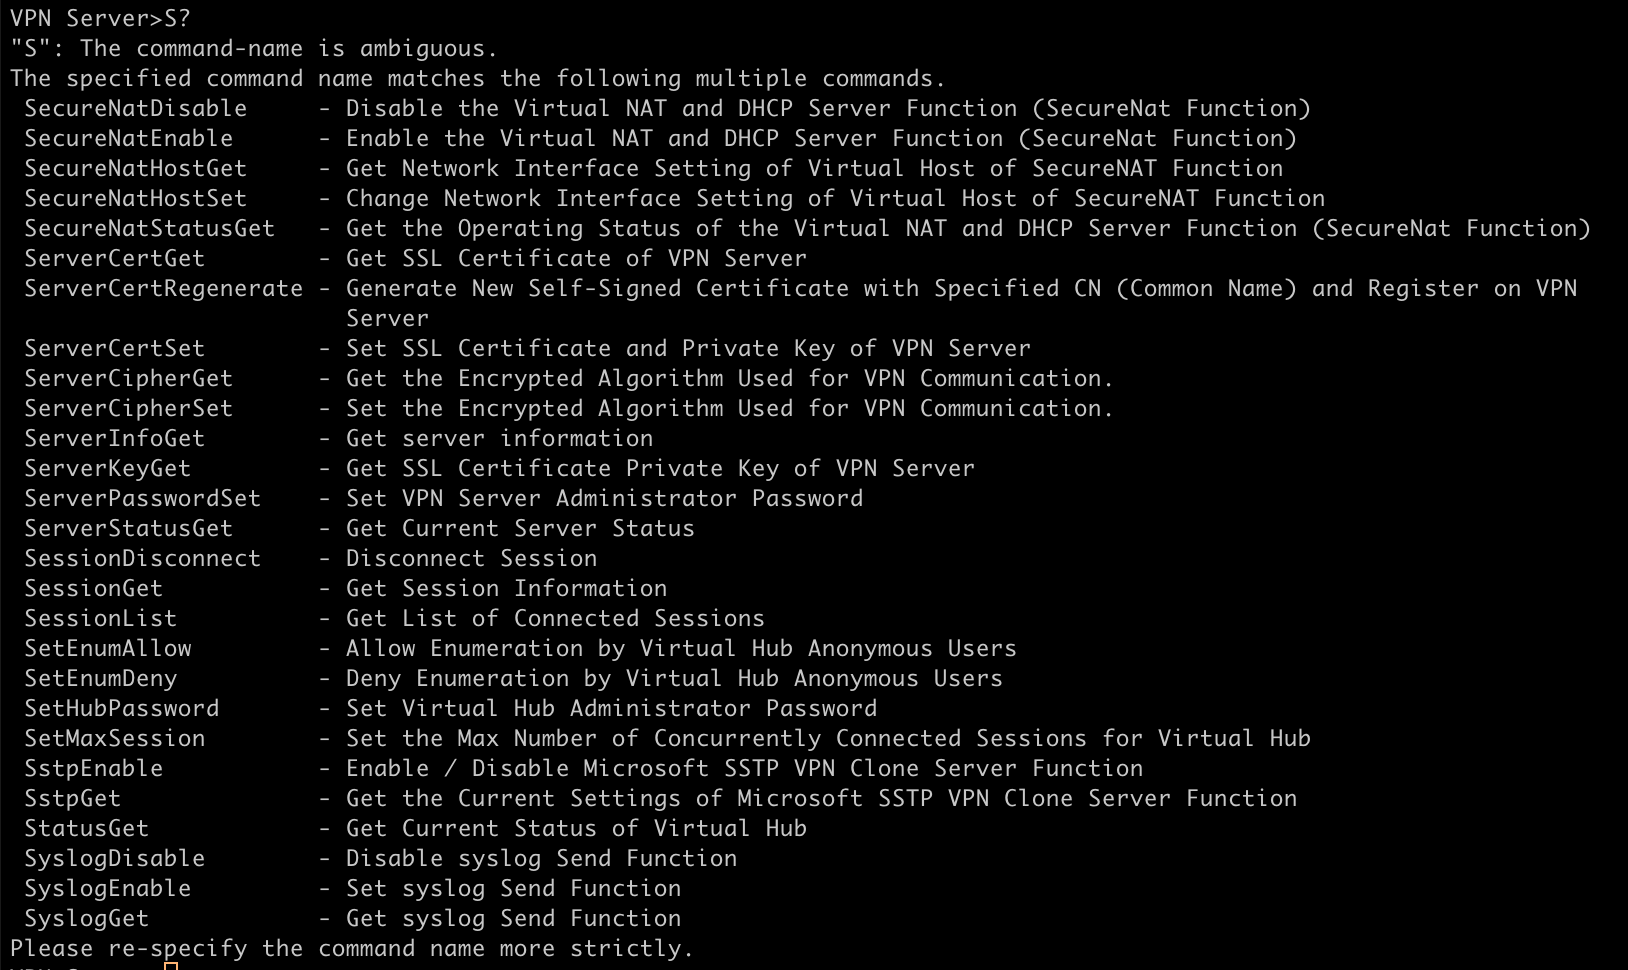The image size is (1628, 970).
Task: Select the SecureNatEnable command text
Action: (129, 138)
